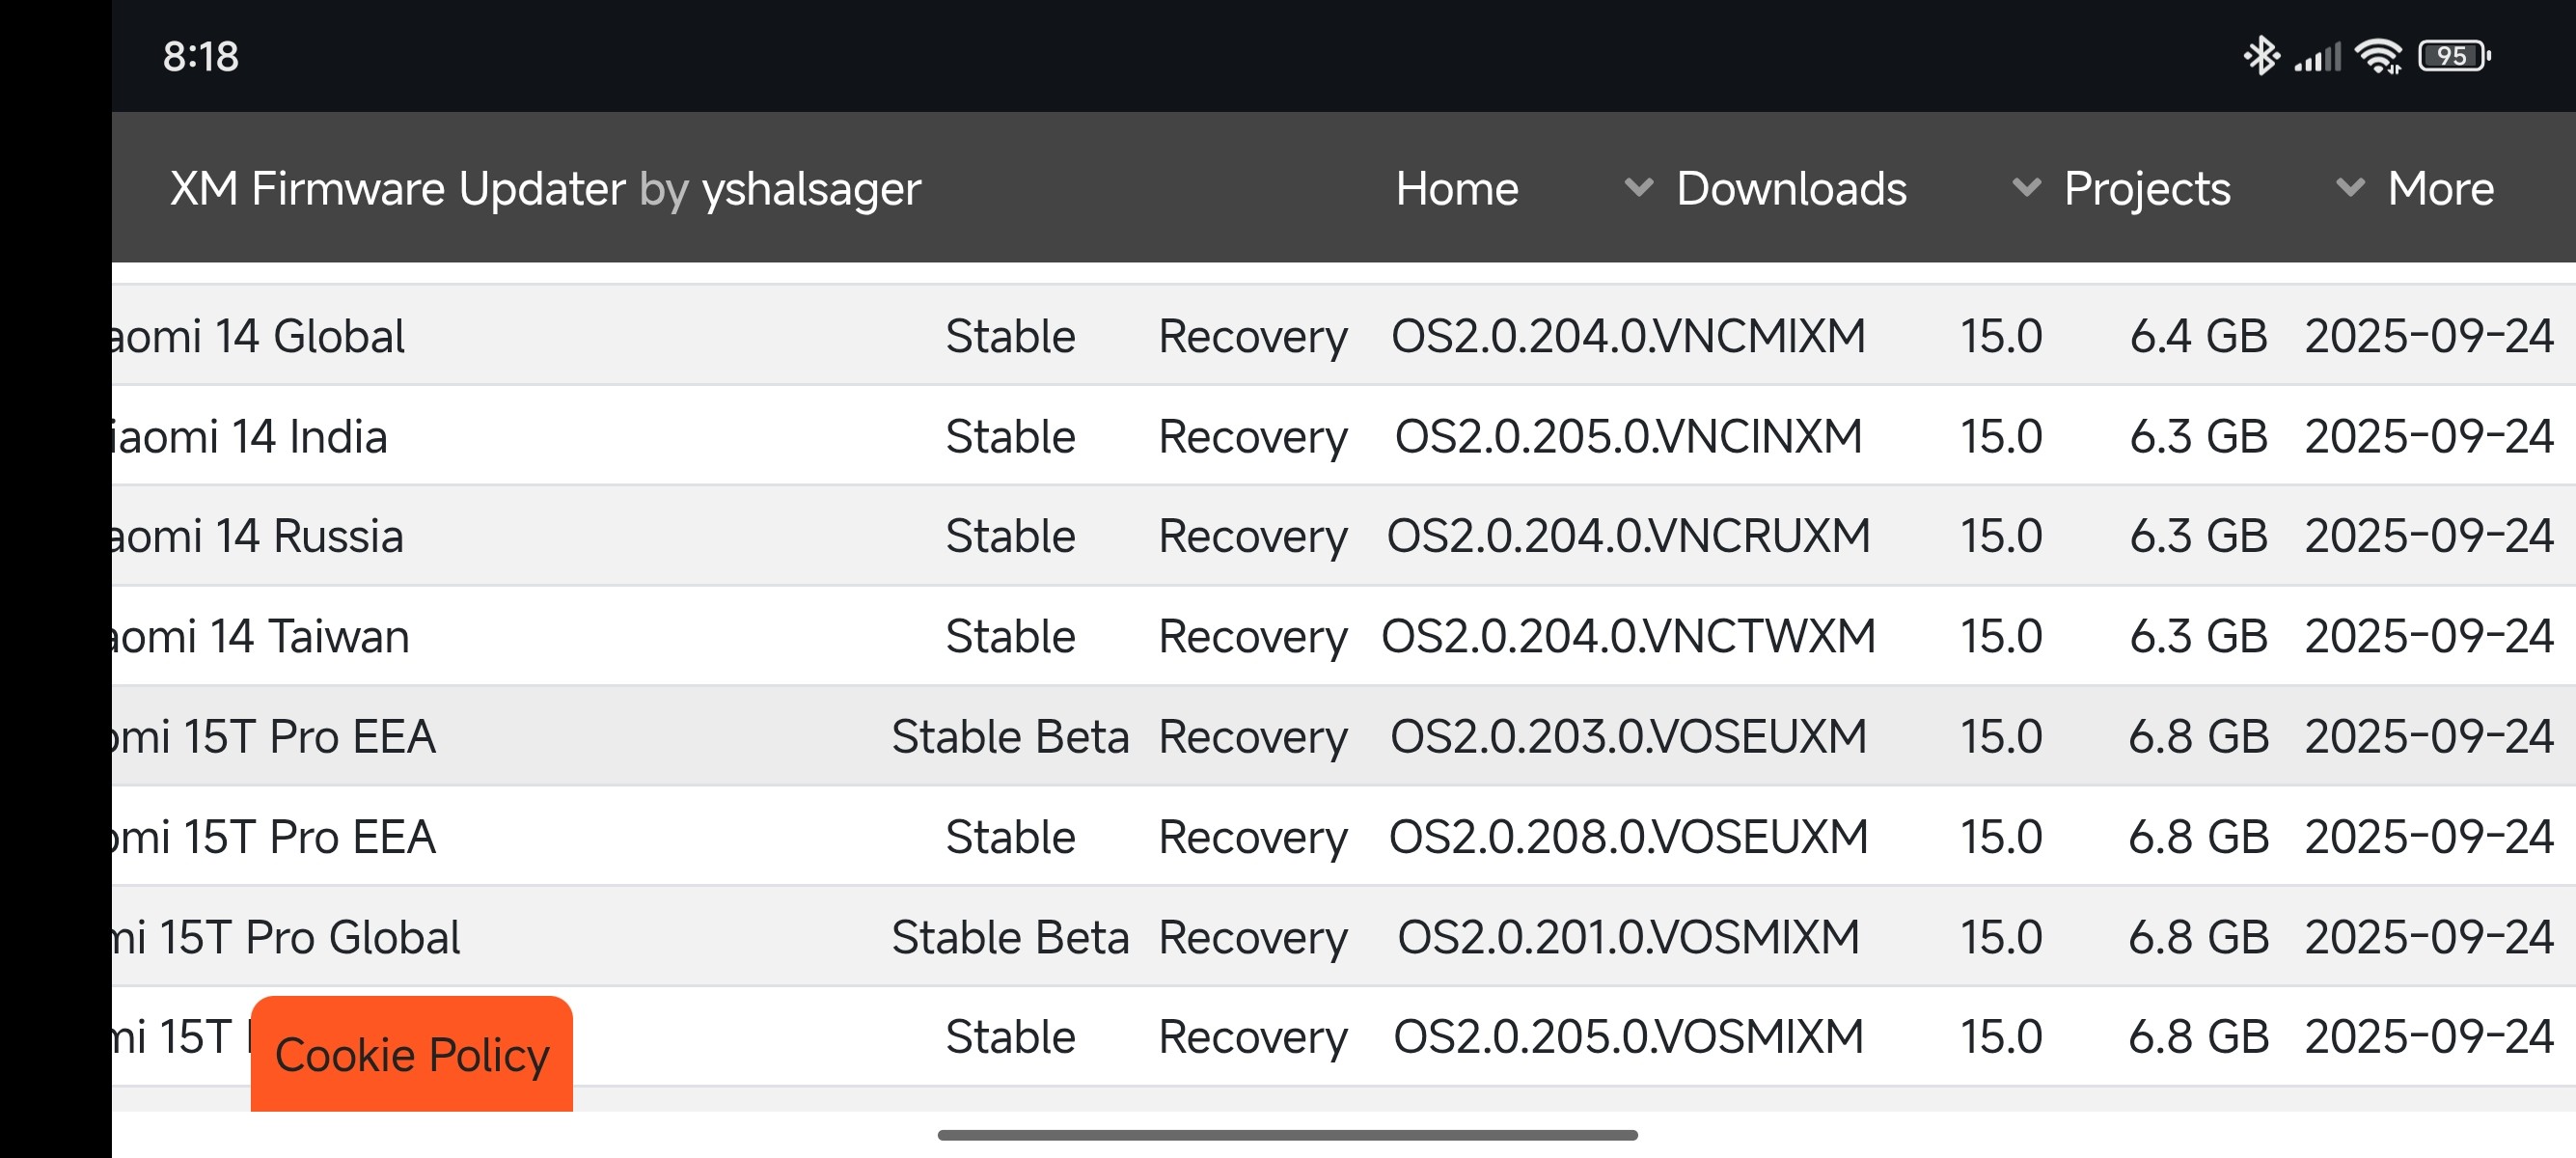2576x1158 pixels.
Task: Open OS2.0.203.0.VOSEUXM Stable Beta firmware
Action: [x=1627, y=737]
